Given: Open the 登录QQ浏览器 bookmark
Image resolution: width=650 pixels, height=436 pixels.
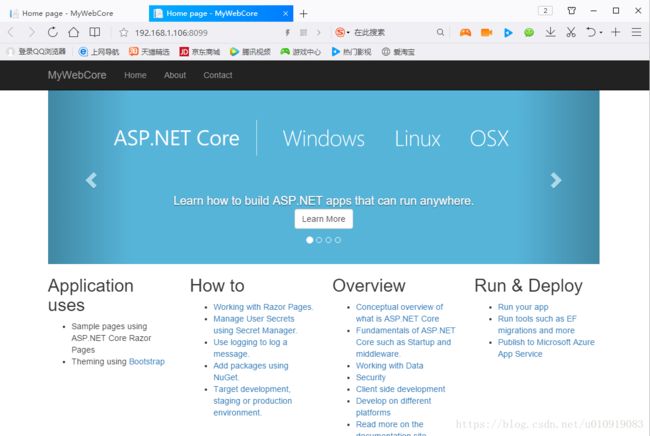Looking at the screenshot, I should point(37,51).
